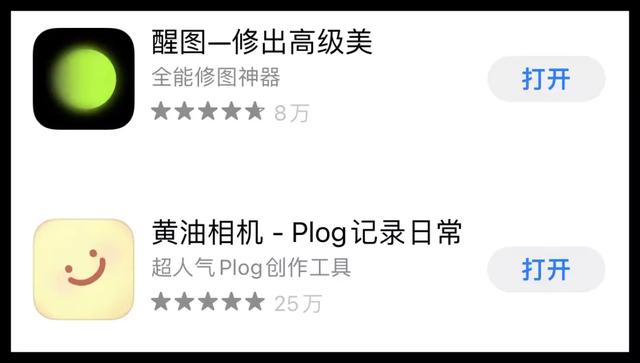This screenshot has height=363, width=640.
Task: Select the 全能修图神器 subtitle
Action: click(x=216, y=77)
